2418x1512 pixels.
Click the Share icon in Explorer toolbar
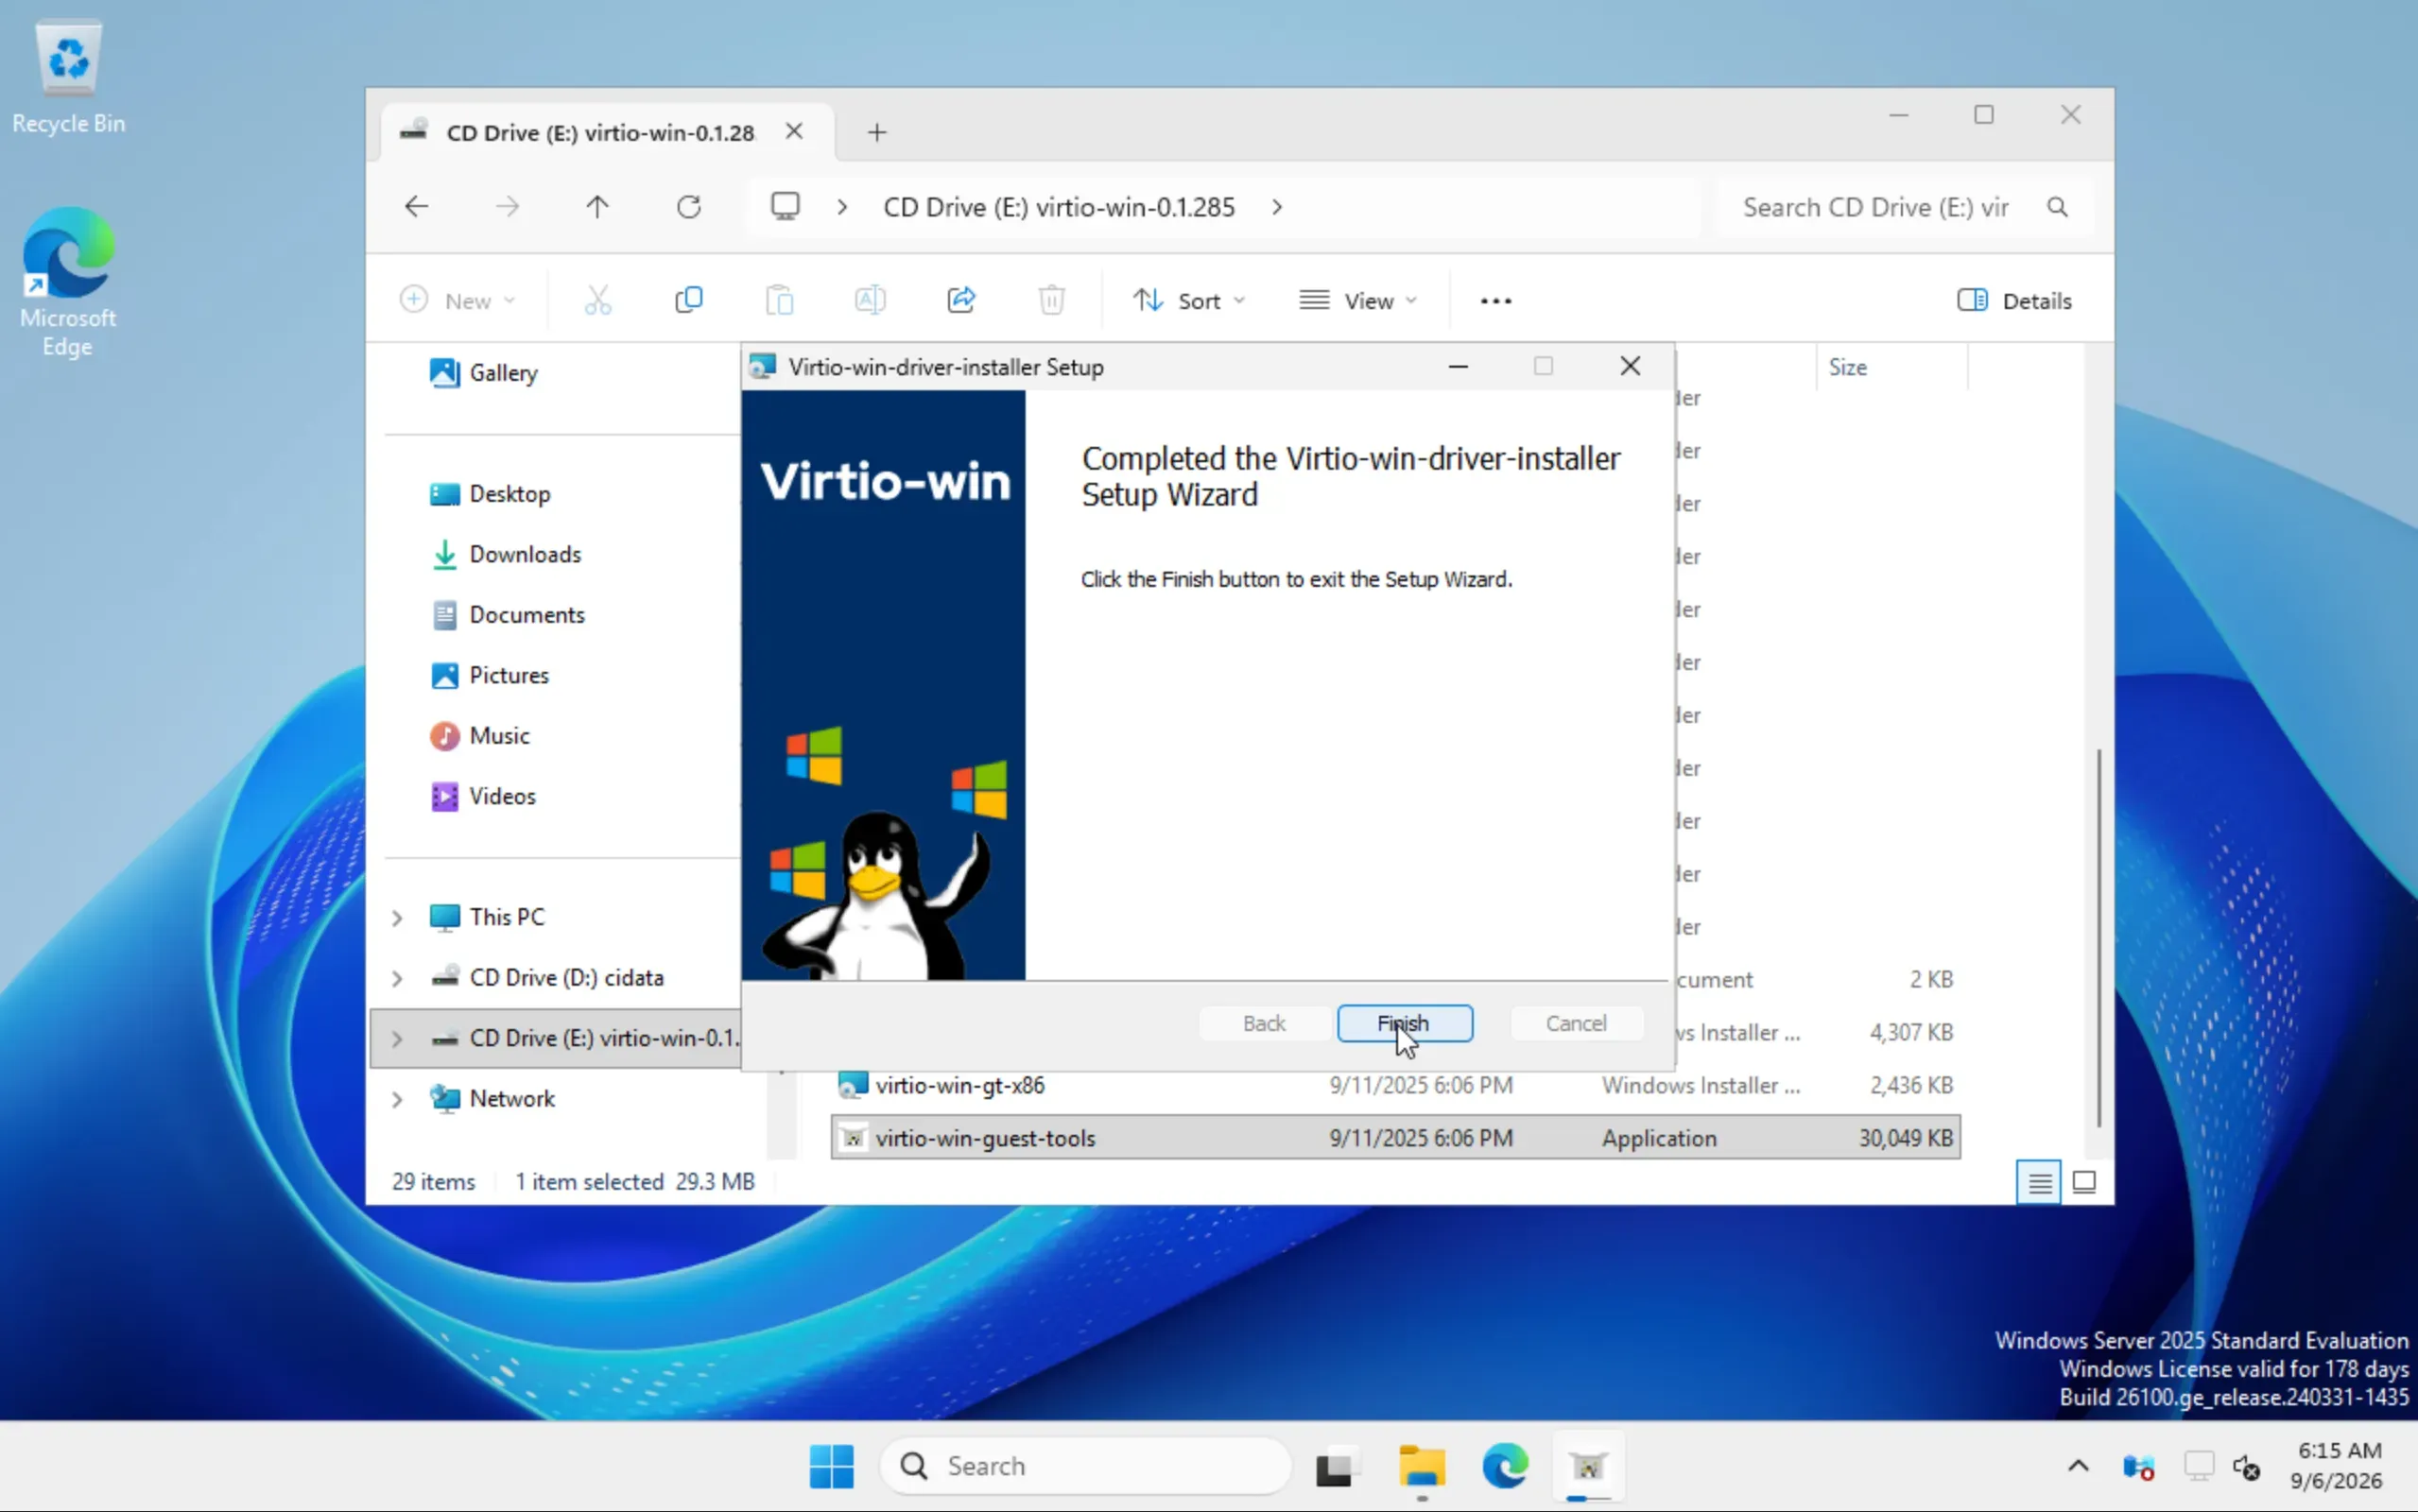coord(961,300)
